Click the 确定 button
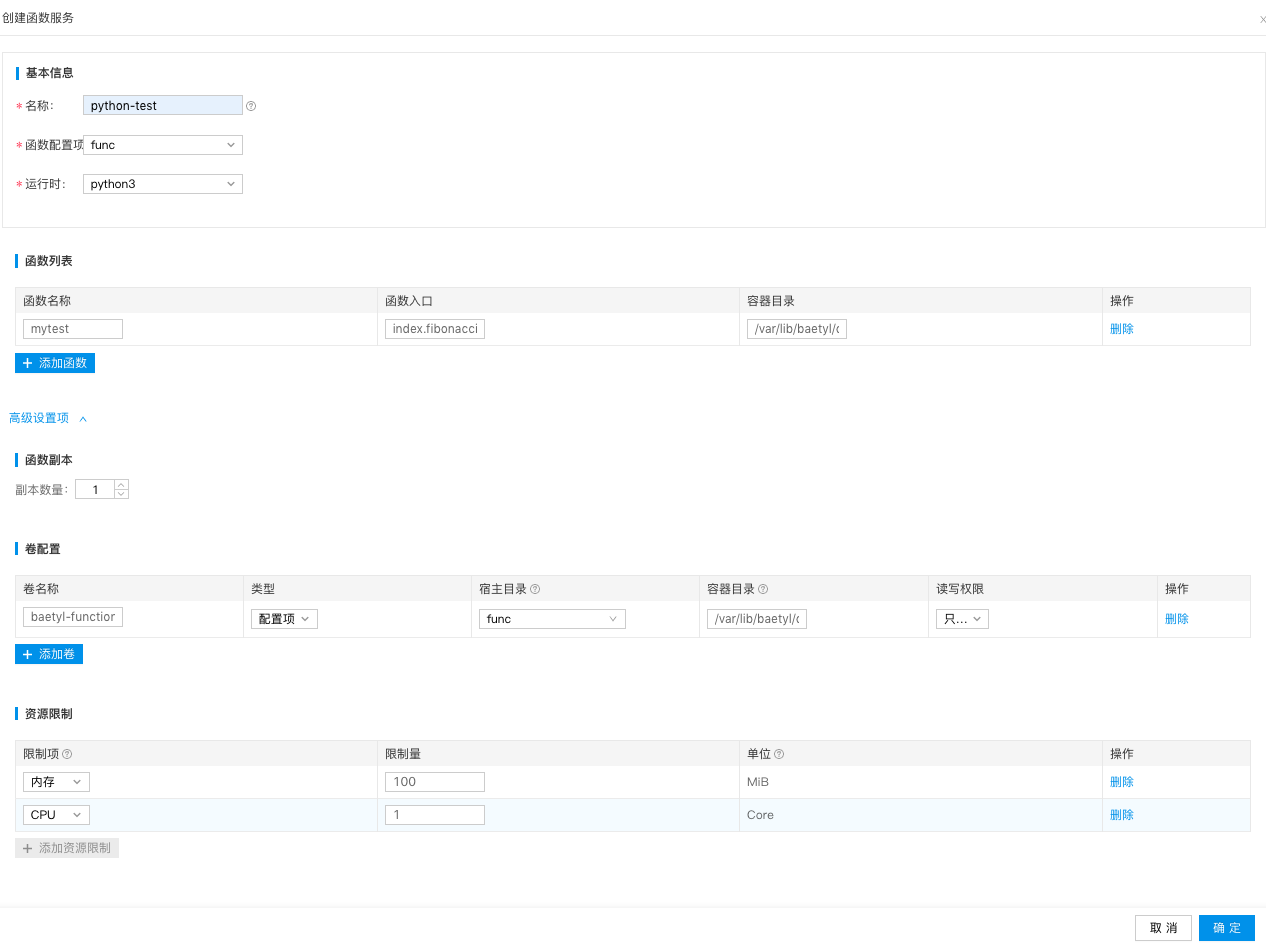The height and width of the screenshot is (945, 1266). [x=1227, y=928]
